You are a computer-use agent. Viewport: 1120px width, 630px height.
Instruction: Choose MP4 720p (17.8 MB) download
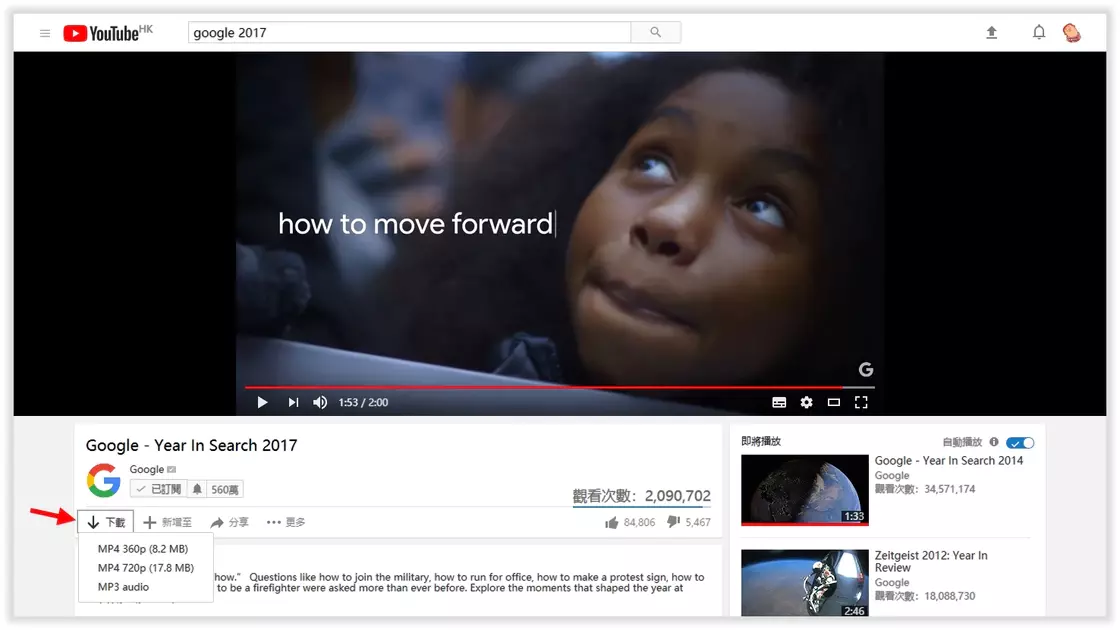[146, 568]
